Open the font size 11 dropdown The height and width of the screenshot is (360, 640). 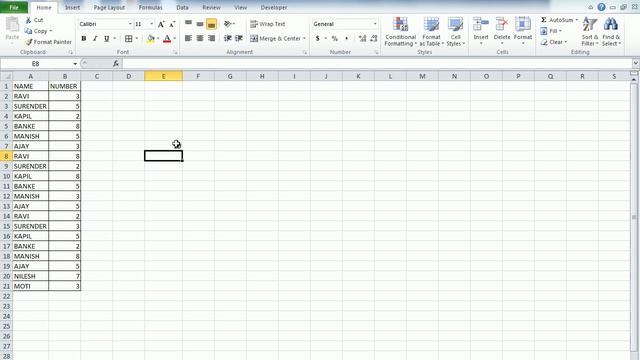[x=151, y=24]
